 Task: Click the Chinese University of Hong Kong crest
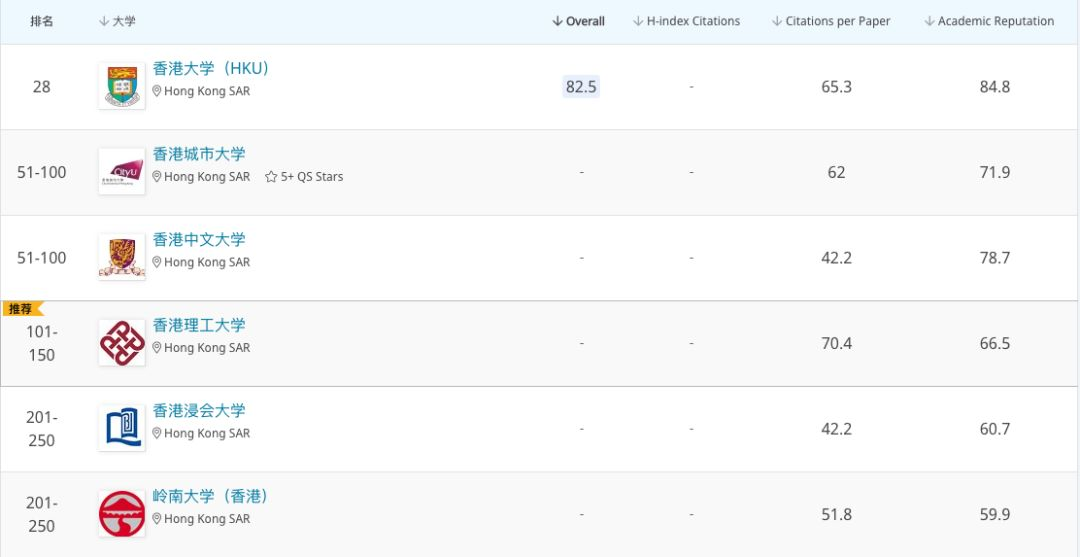pos(122,258)
